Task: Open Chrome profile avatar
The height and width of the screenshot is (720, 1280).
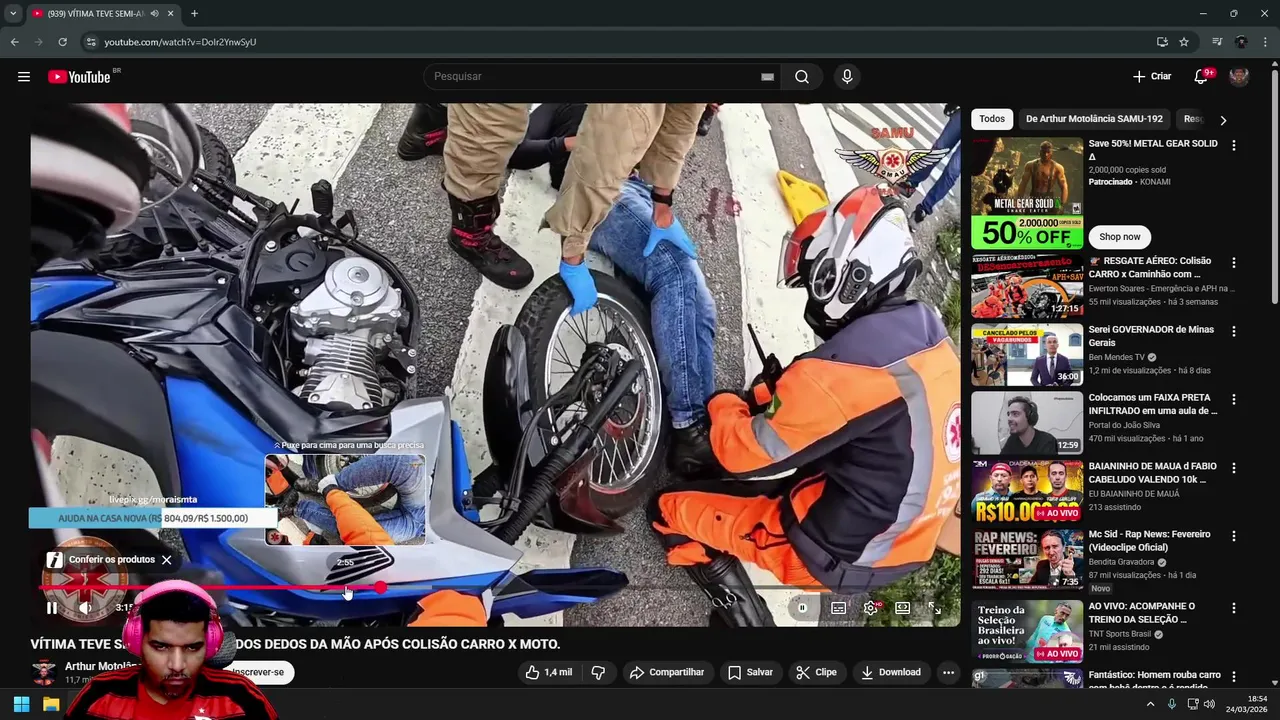Action: (x=1241, y=42)
